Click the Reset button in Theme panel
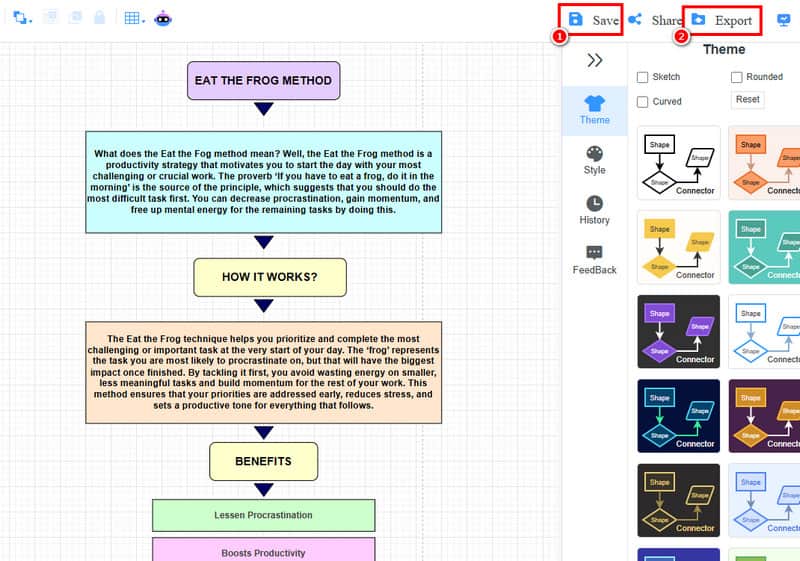 click(747, 99)
